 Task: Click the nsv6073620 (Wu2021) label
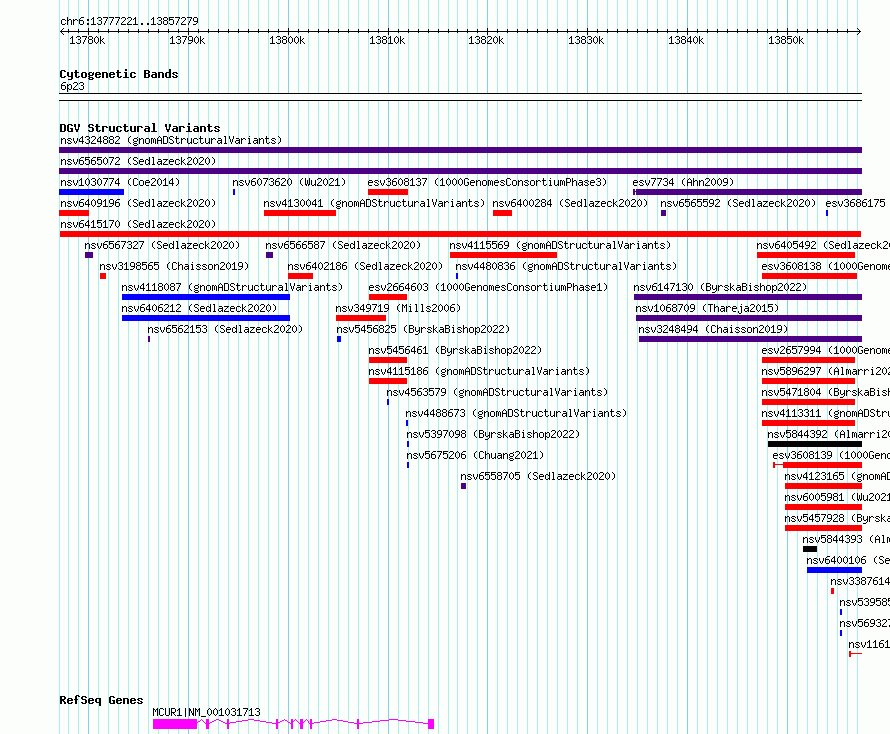point(289,182)
